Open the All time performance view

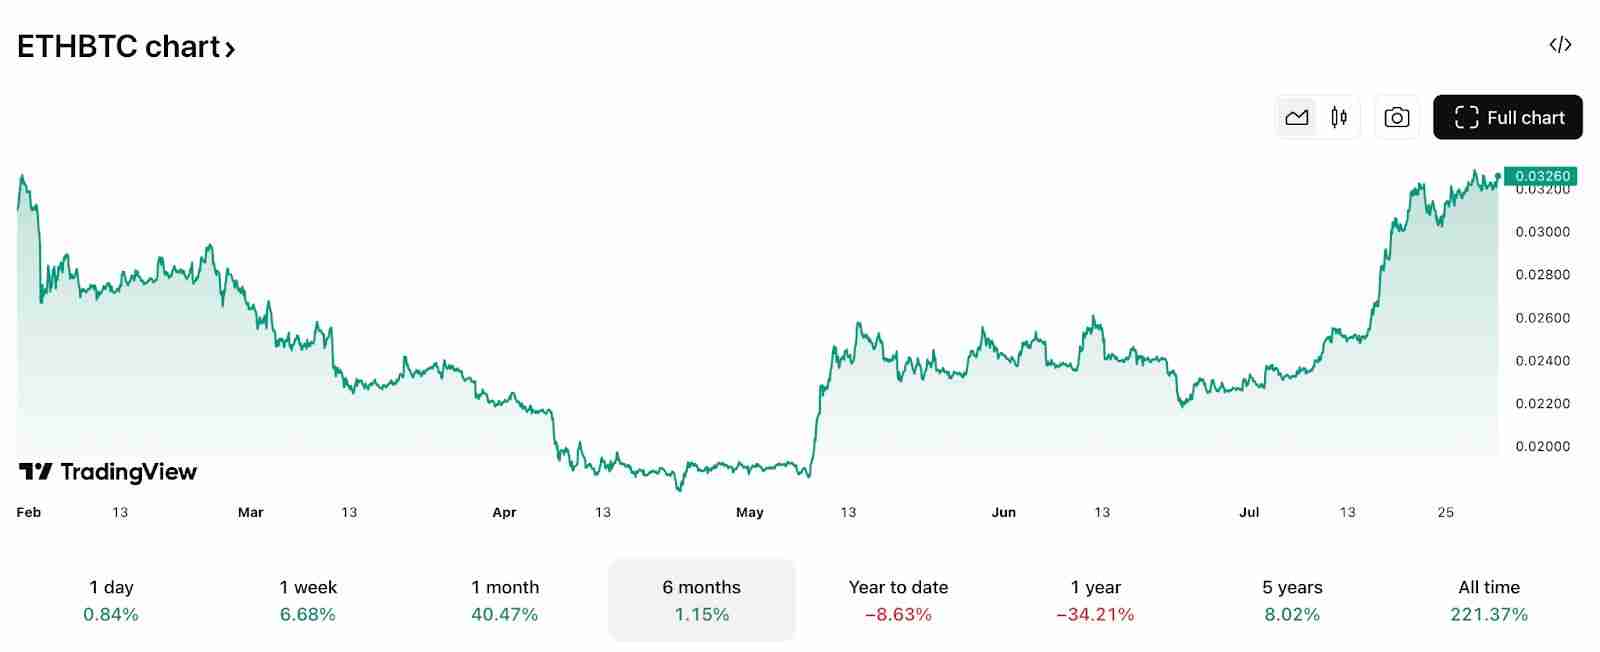pyautogui.click(x=1488, y=600)
